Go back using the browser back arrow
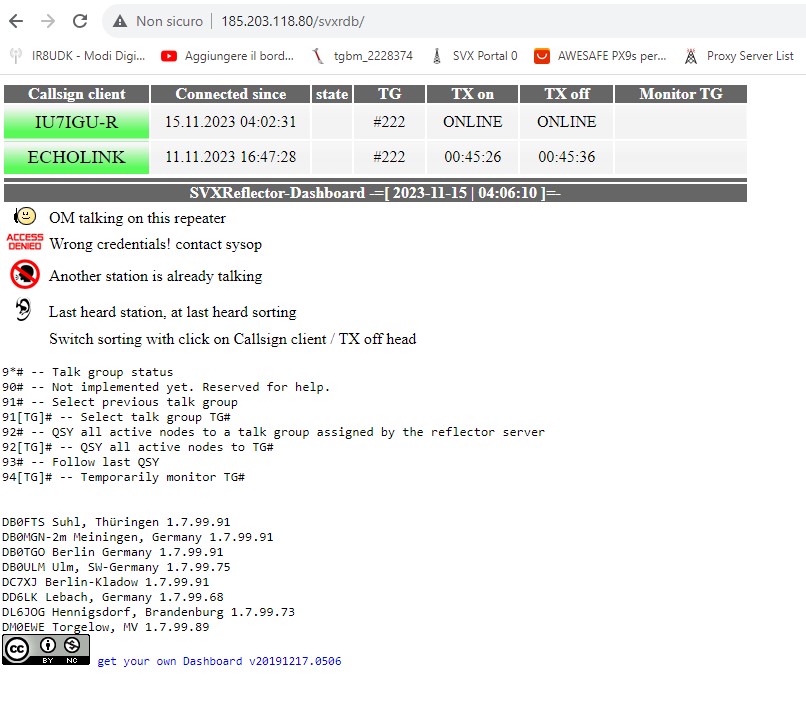Viewport: 806px width, 726px height. click(16, 21)
